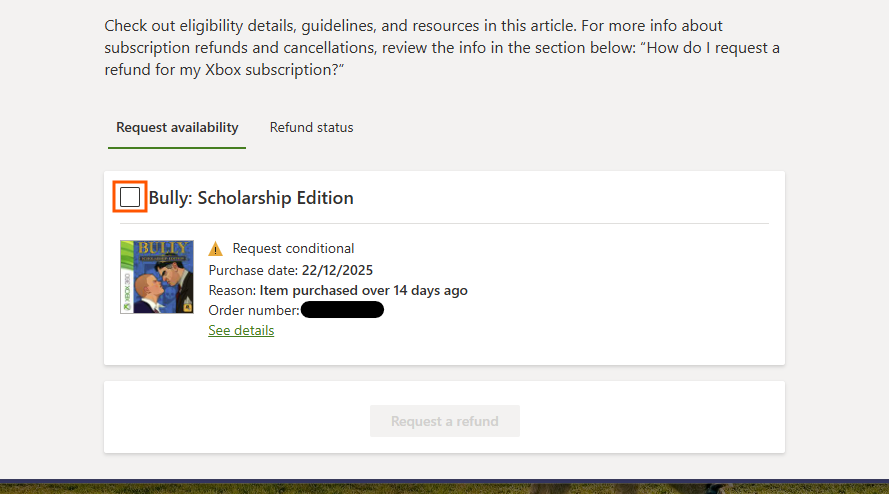Screen dimensions: 889x494
Task: Click the Purchase date label
Action: click(x=252, y=270)
